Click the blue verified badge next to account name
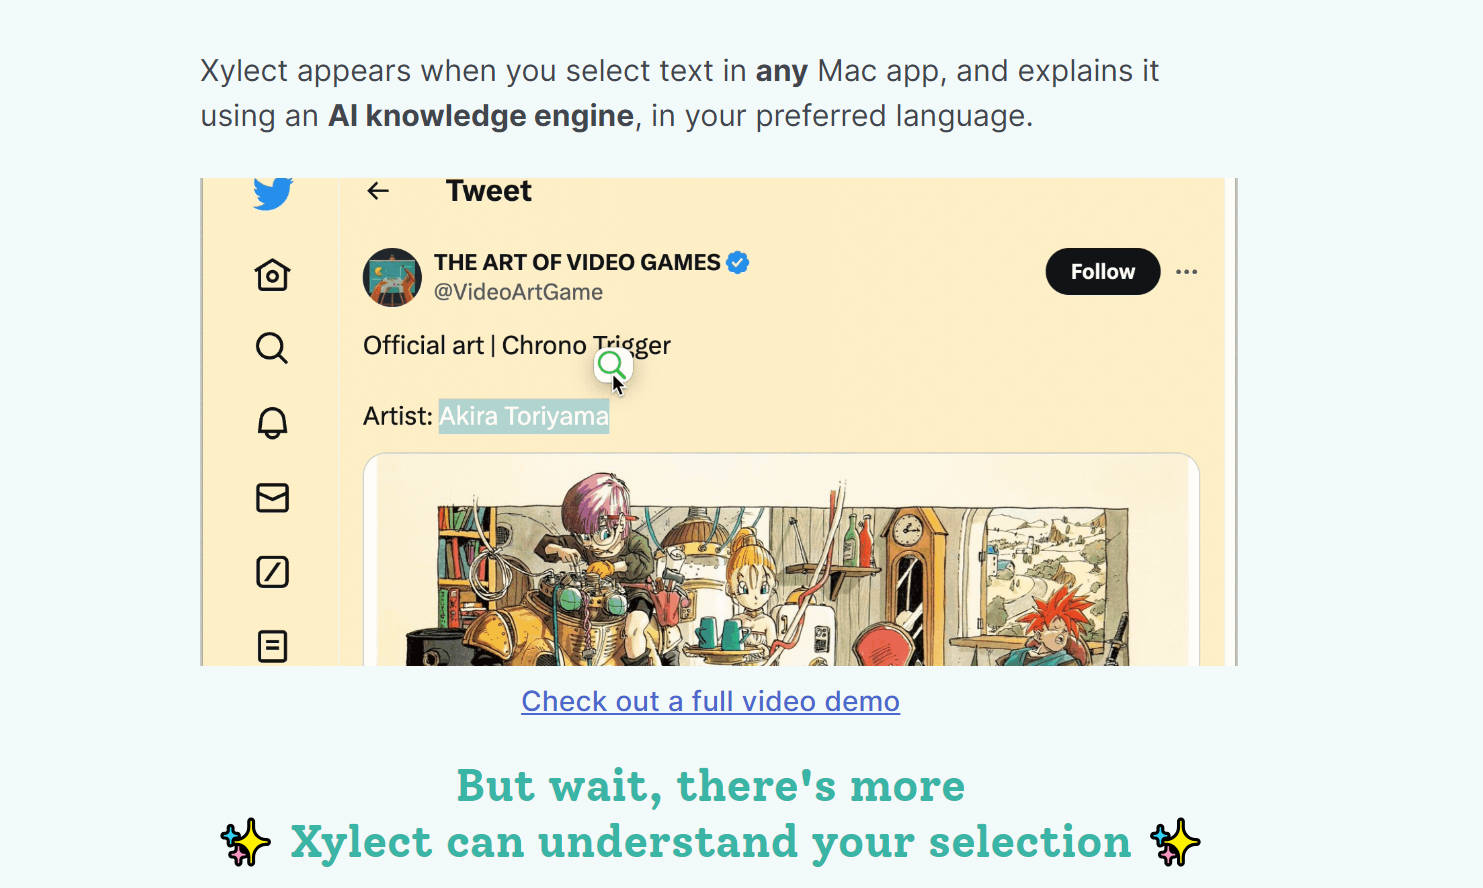The height and width of the screenshot is (888, 1483). 737,262
